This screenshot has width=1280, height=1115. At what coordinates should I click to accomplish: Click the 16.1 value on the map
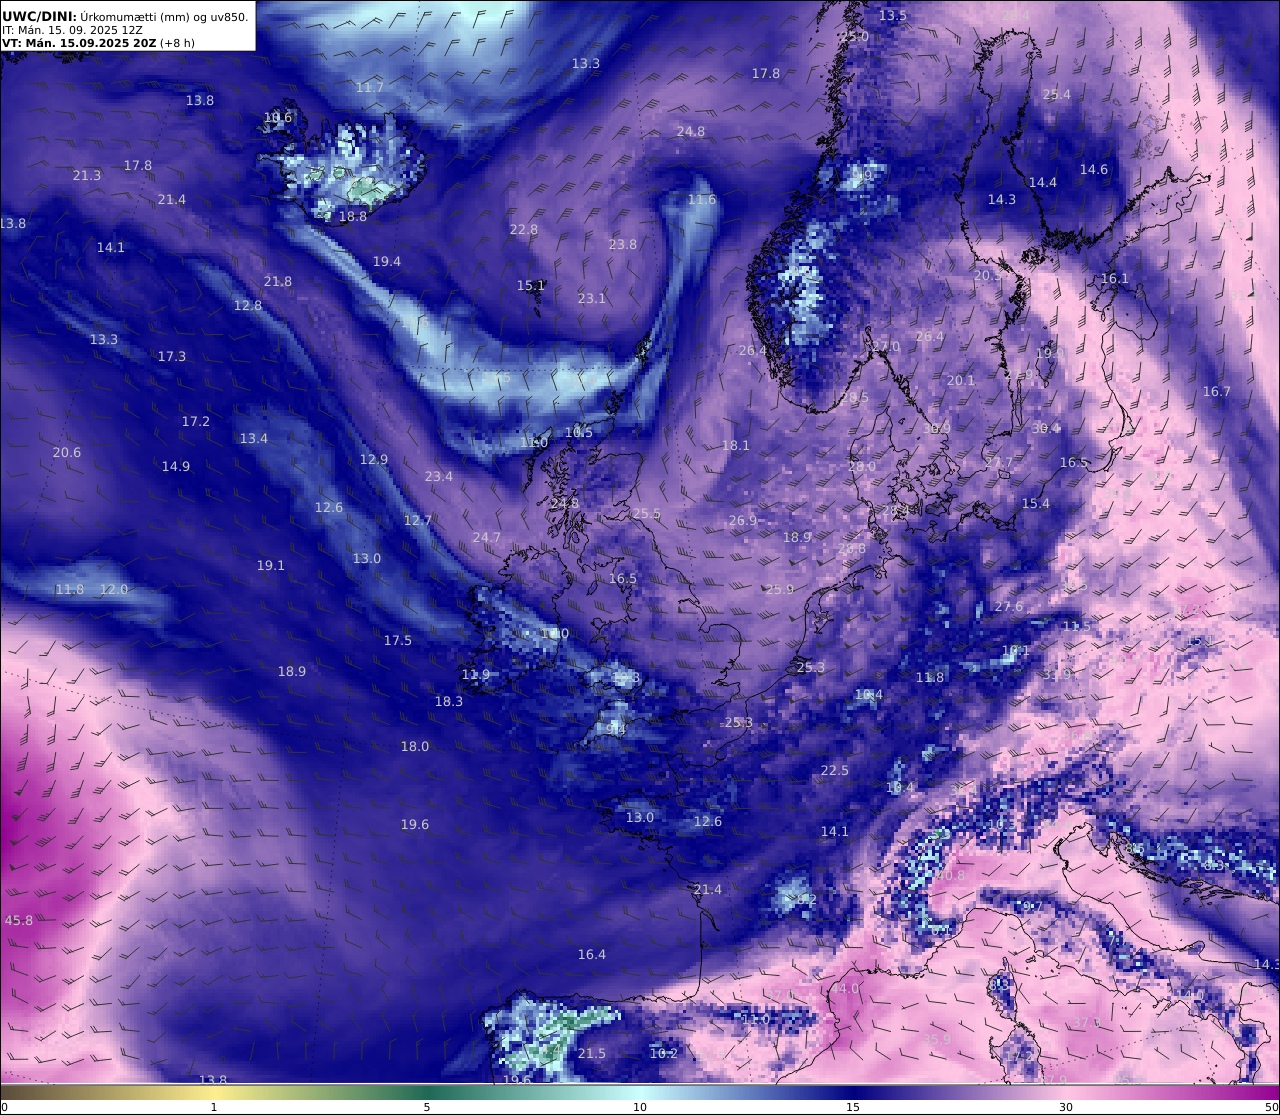click(1115, 279)
